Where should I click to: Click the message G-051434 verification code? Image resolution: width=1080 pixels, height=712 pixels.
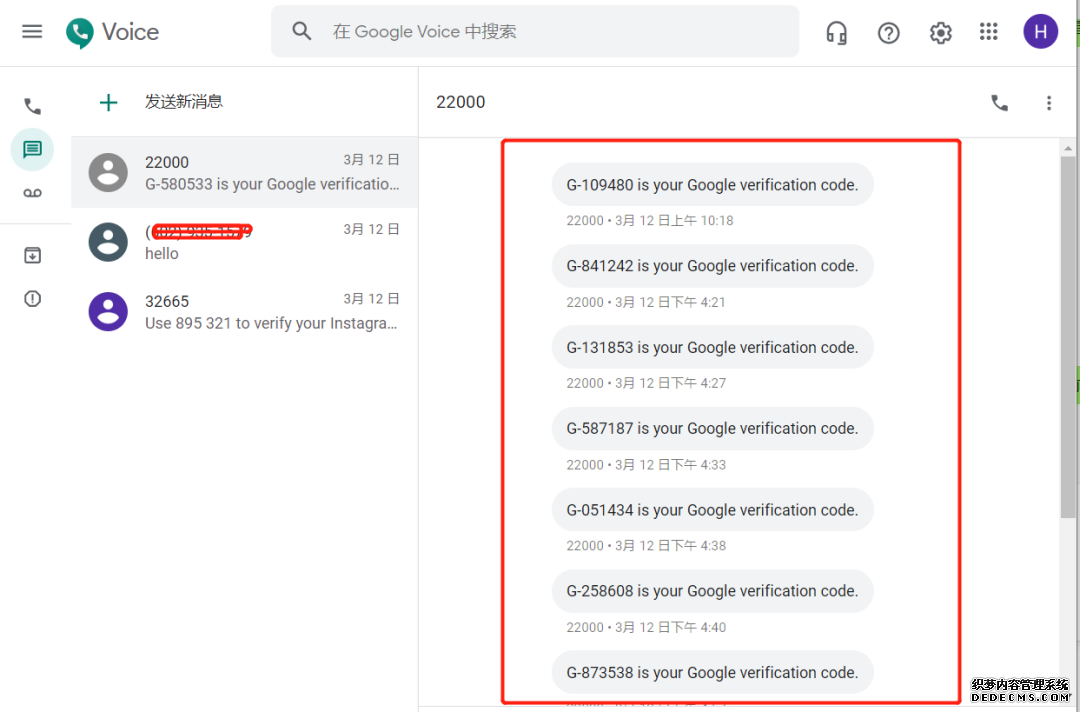[712, 510]
